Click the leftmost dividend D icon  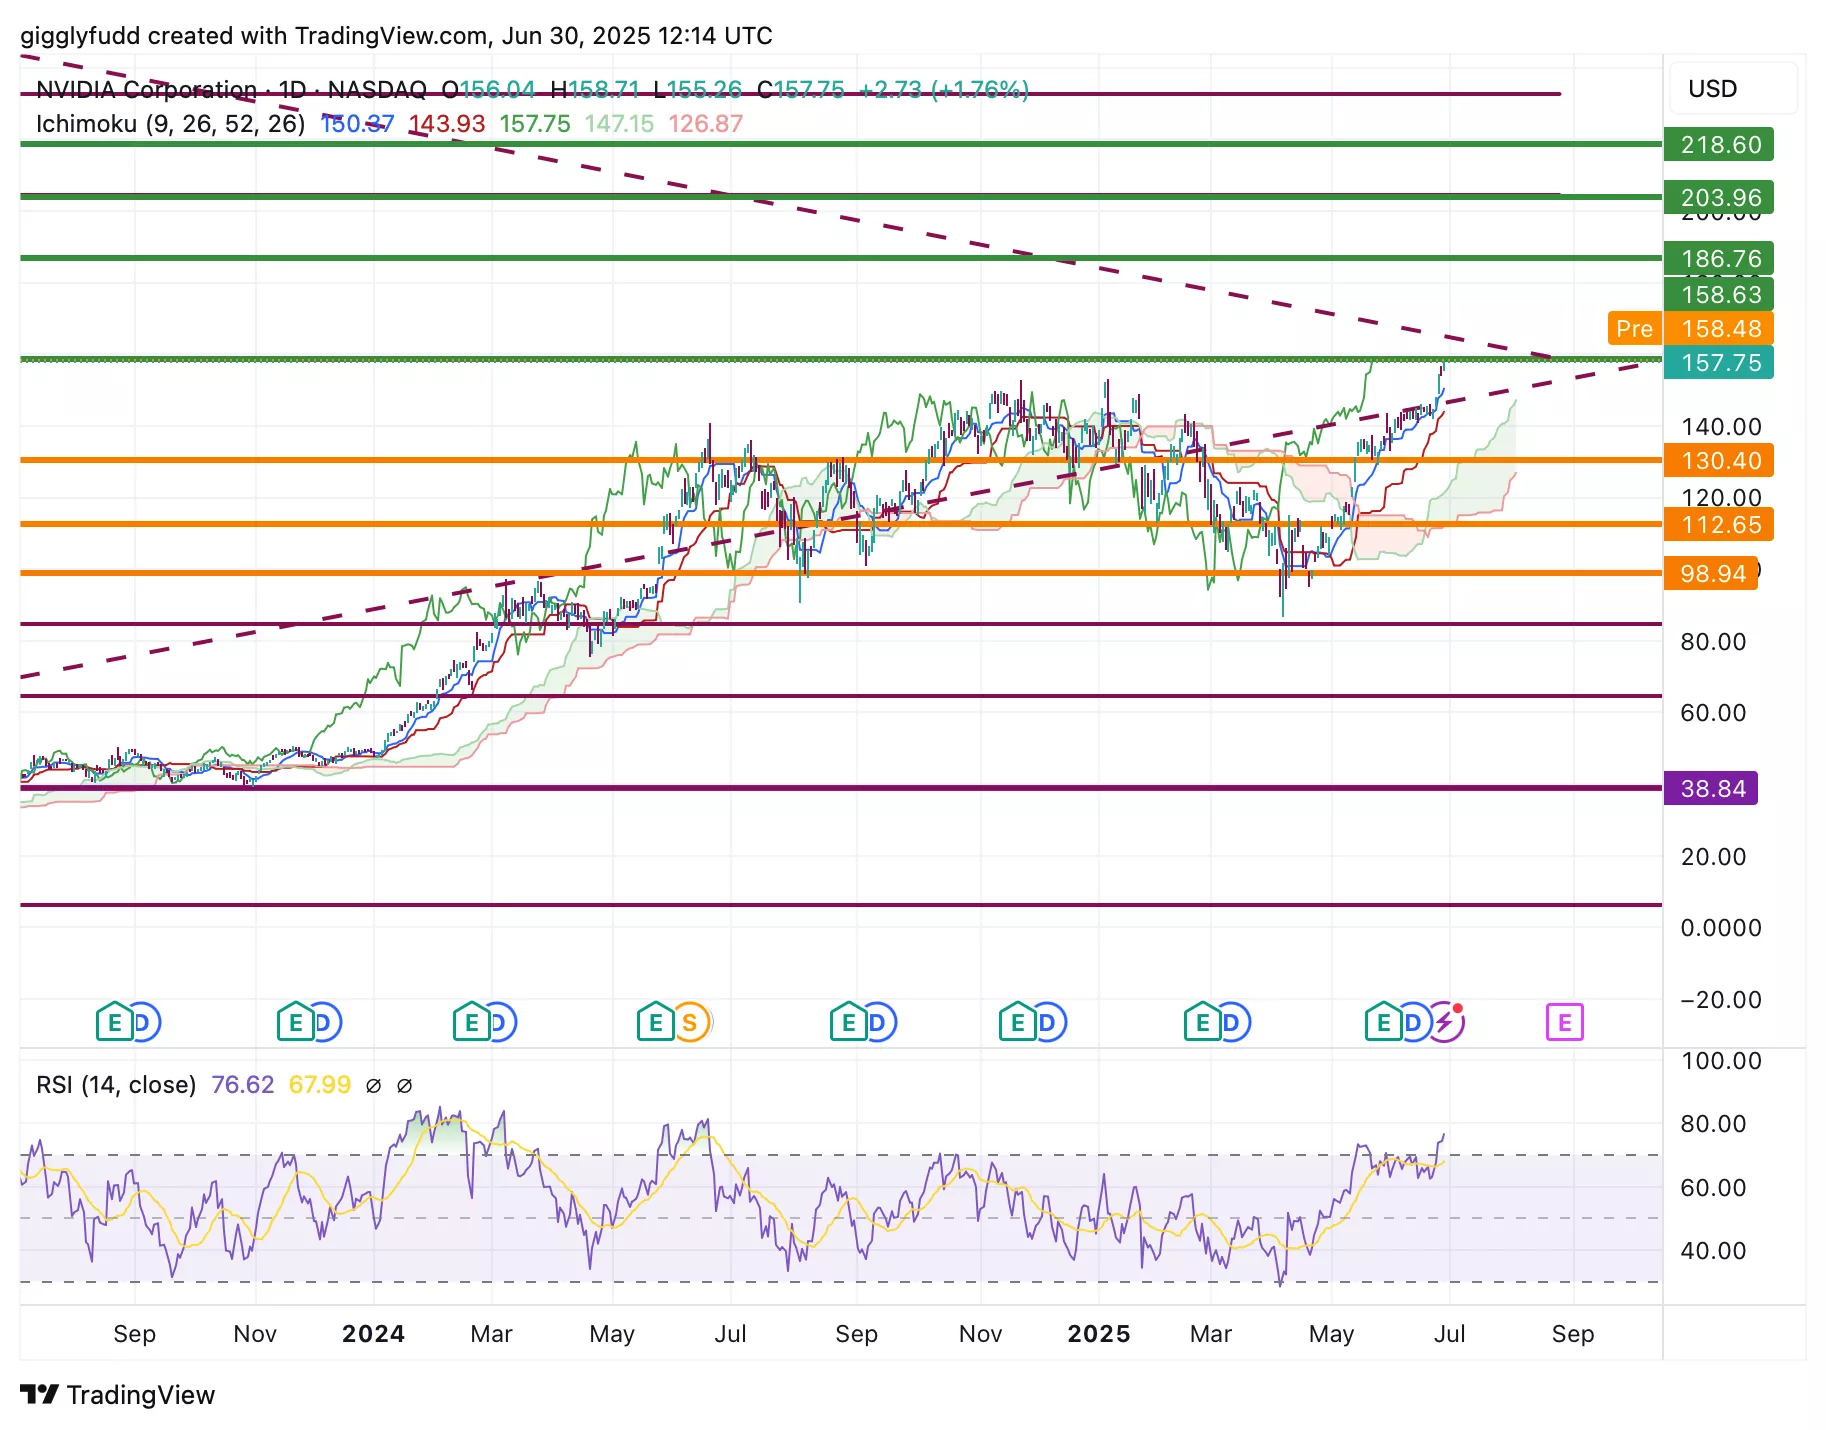click(144, 1023)
